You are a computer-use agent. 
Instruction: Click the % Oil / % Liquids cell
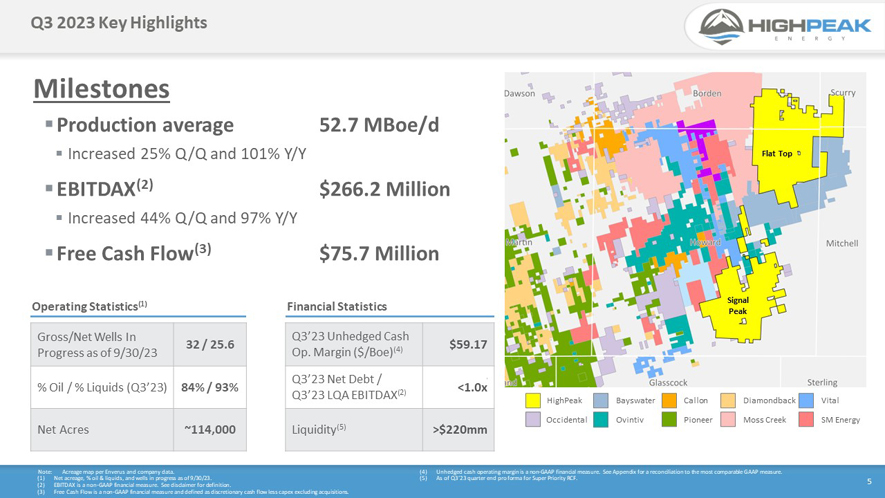tap(102, 387)
